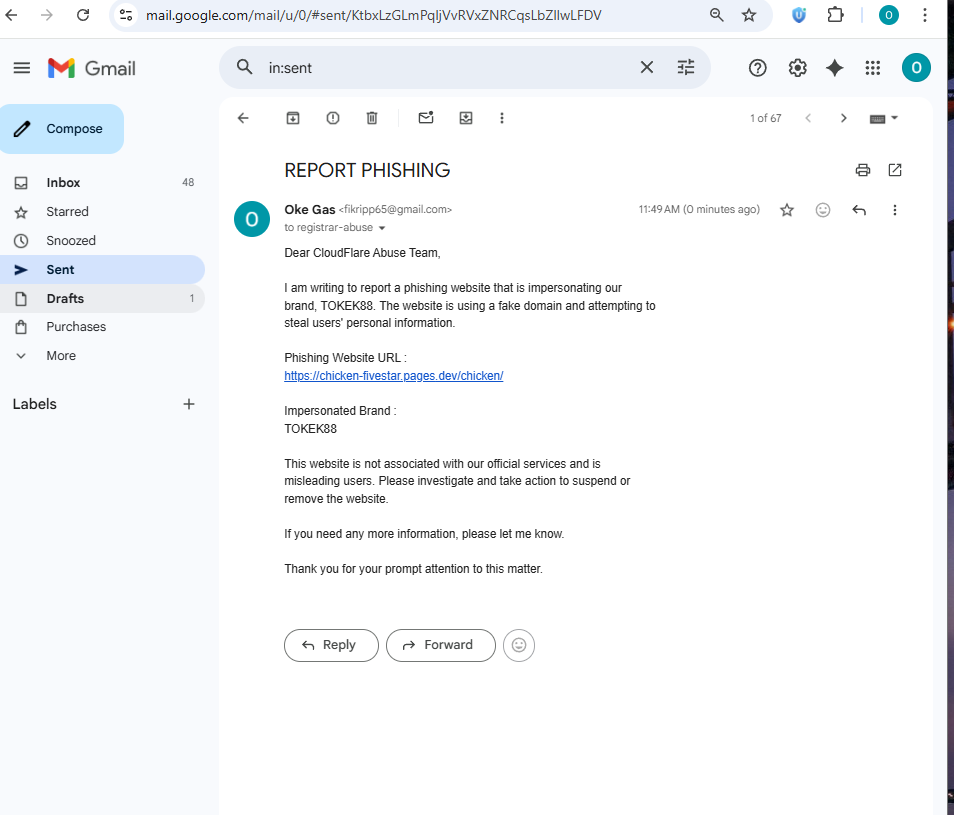
Task: Mark the email as unread
Action: (x=426, y=118)
